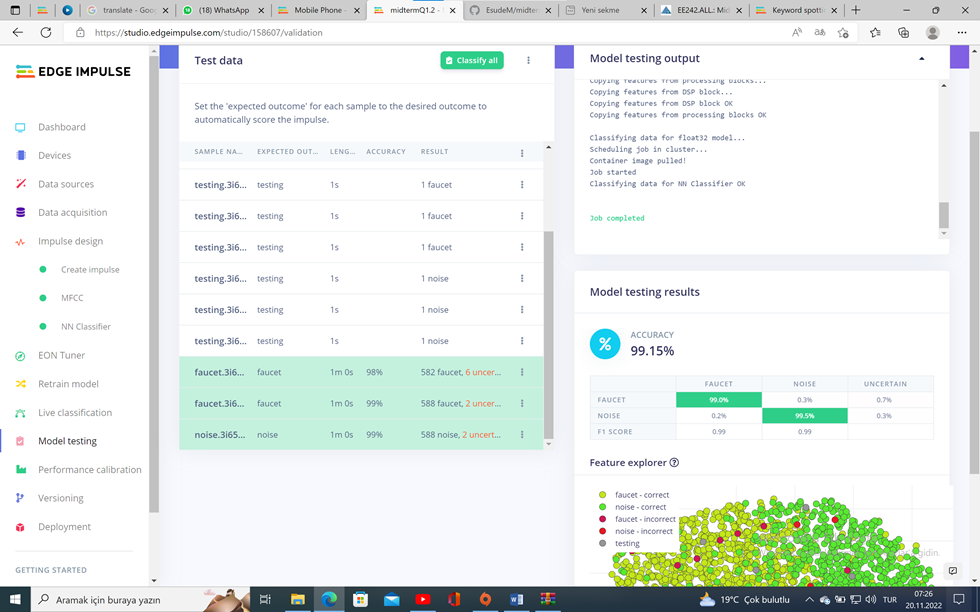Image resolution: width=980 pixels, height=612 pixels.
Task: Click the FAUCET accuracy cell showing 99.0%
Action: tap(721, 398)
